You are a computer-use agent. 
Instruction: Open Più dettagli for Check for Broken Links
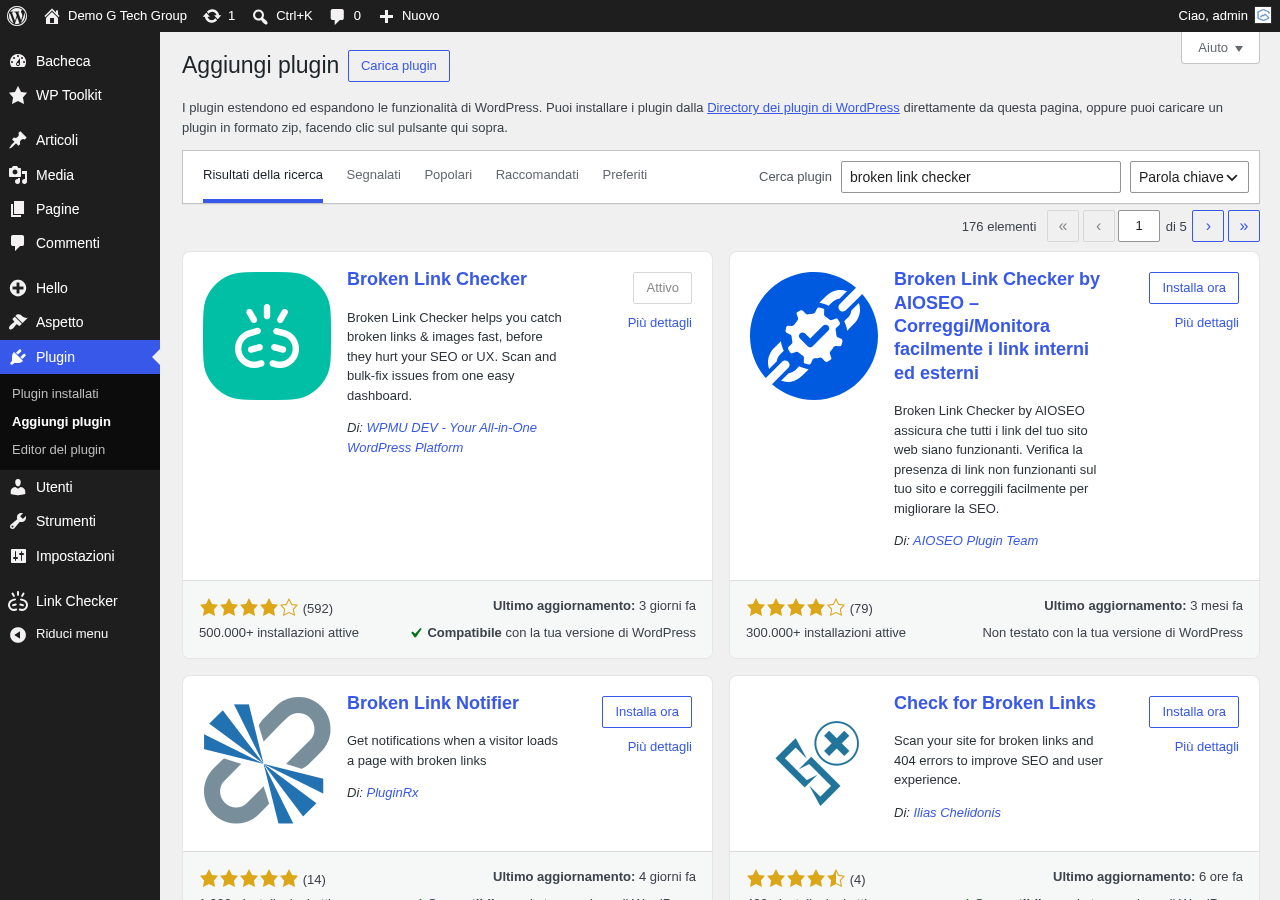1207,746
